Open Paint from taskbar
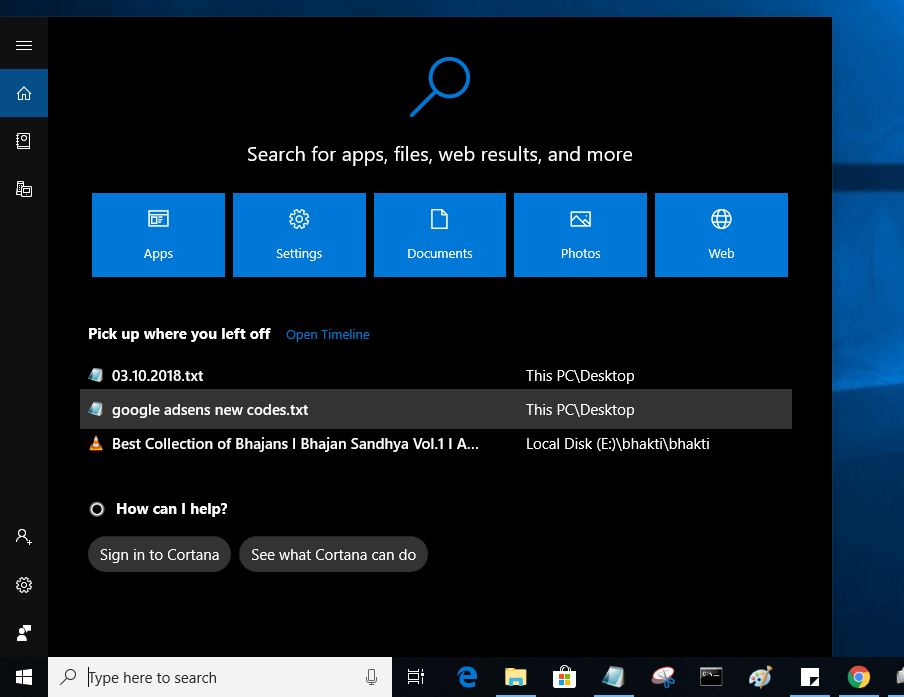The height and width of the screenshot is (697, 904). tap(760, 677)
